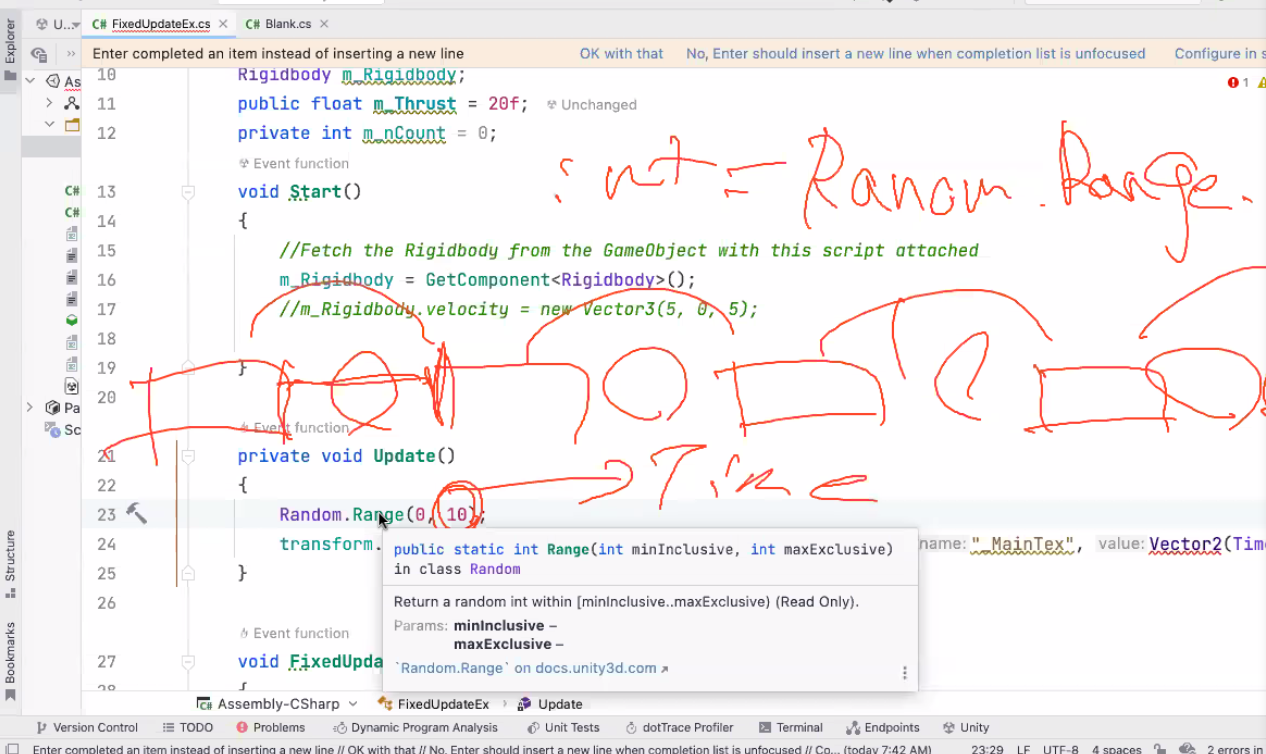Image resolution: width=1266 pixels, height=754 pixels.
Task: Collapse the Assembly tree node in Explorer
Action: (30, 81)
